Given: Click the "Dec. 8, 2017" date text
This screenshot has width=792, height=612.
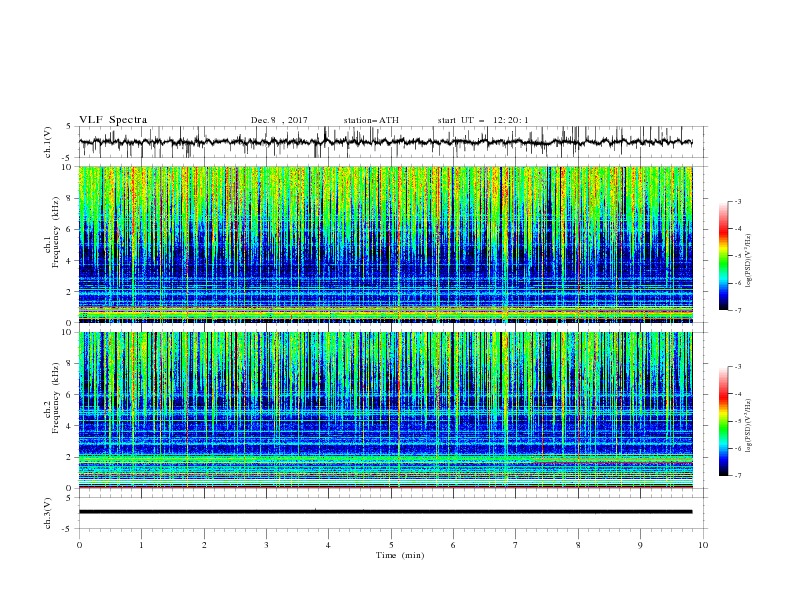Looking at the screenshot, I should pos(279,120).
